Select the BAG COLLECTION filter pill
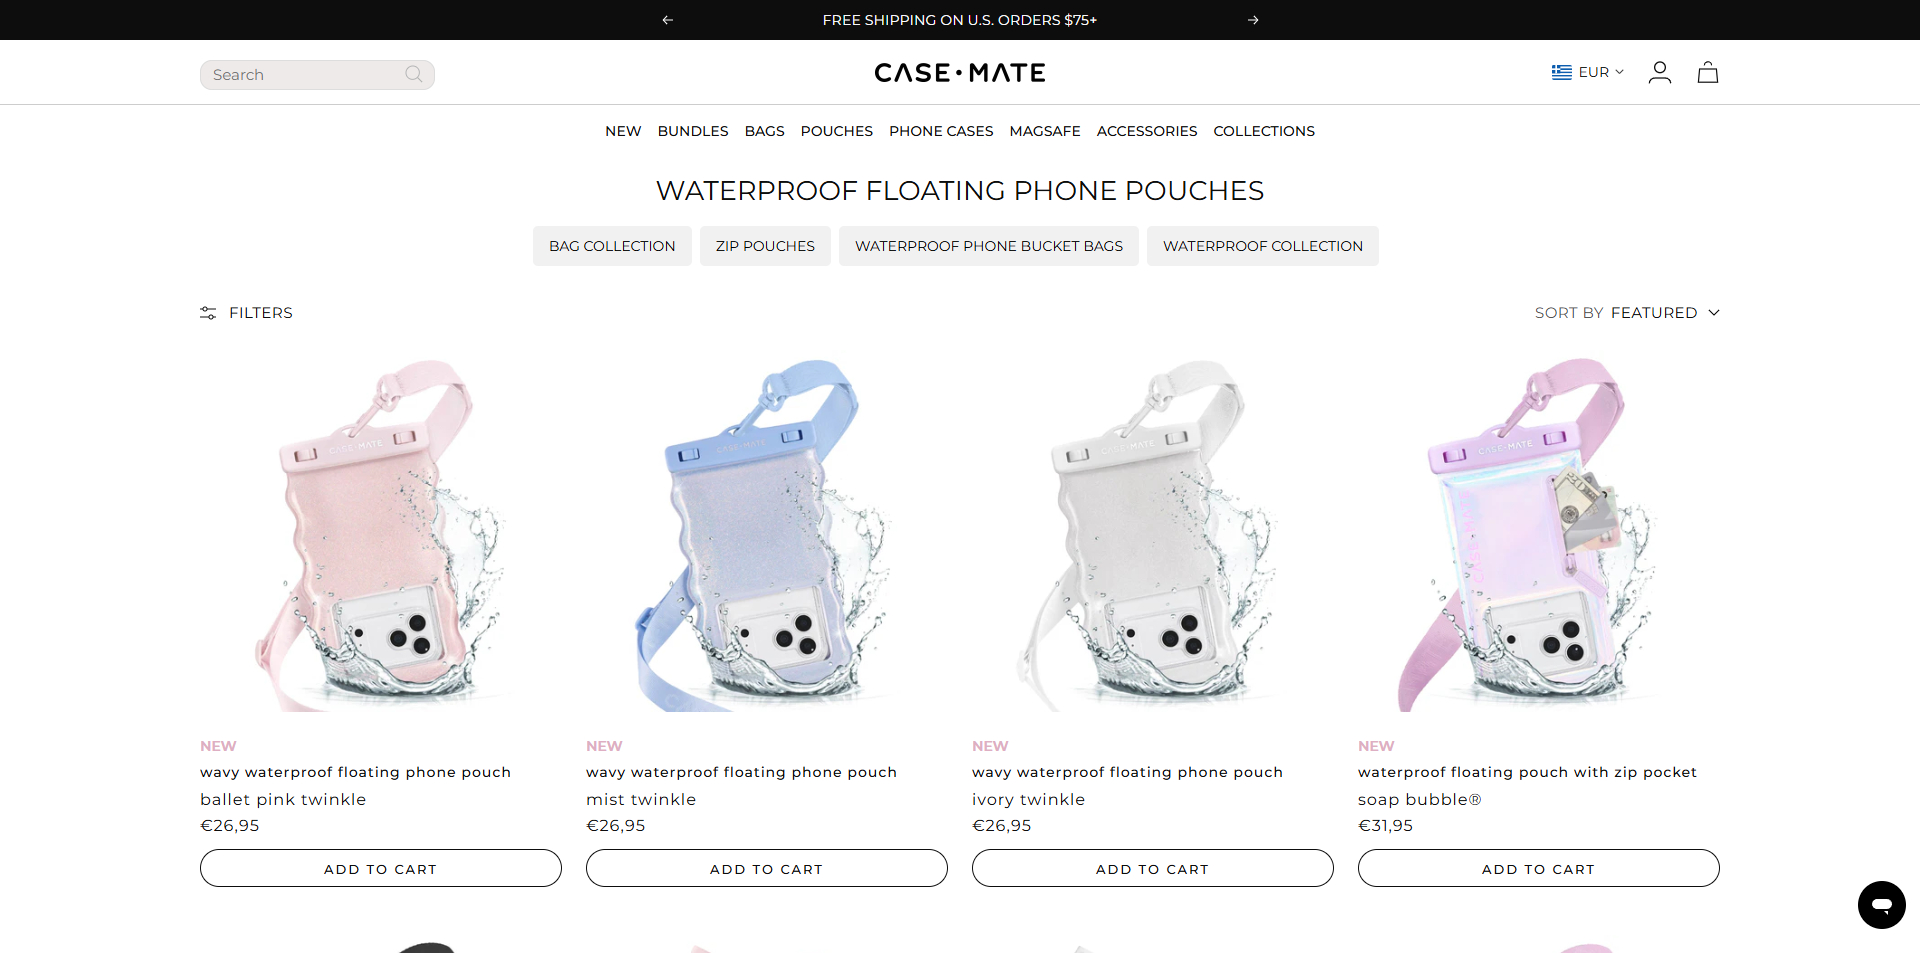1920x953 pixels. 611,246
